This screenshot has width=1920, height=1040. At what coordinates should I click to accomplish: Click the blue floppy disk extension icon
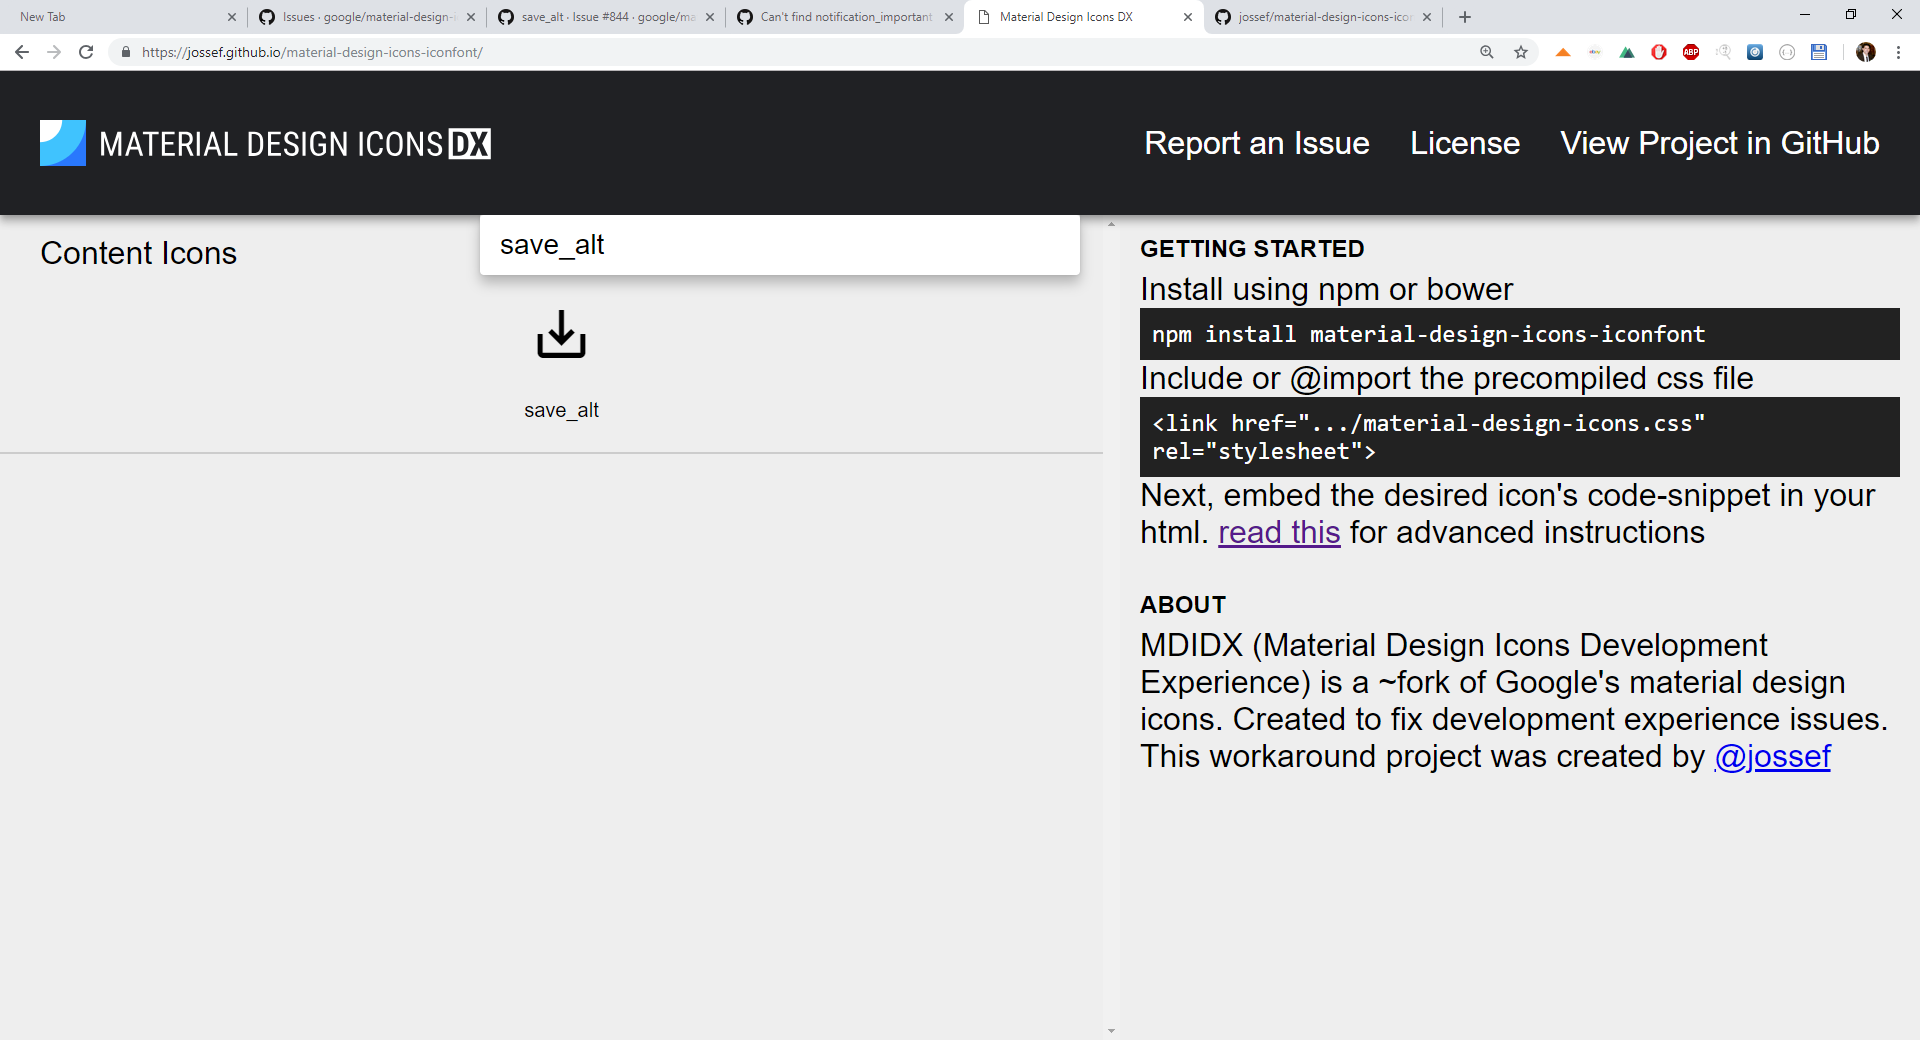coord(1819,52)
